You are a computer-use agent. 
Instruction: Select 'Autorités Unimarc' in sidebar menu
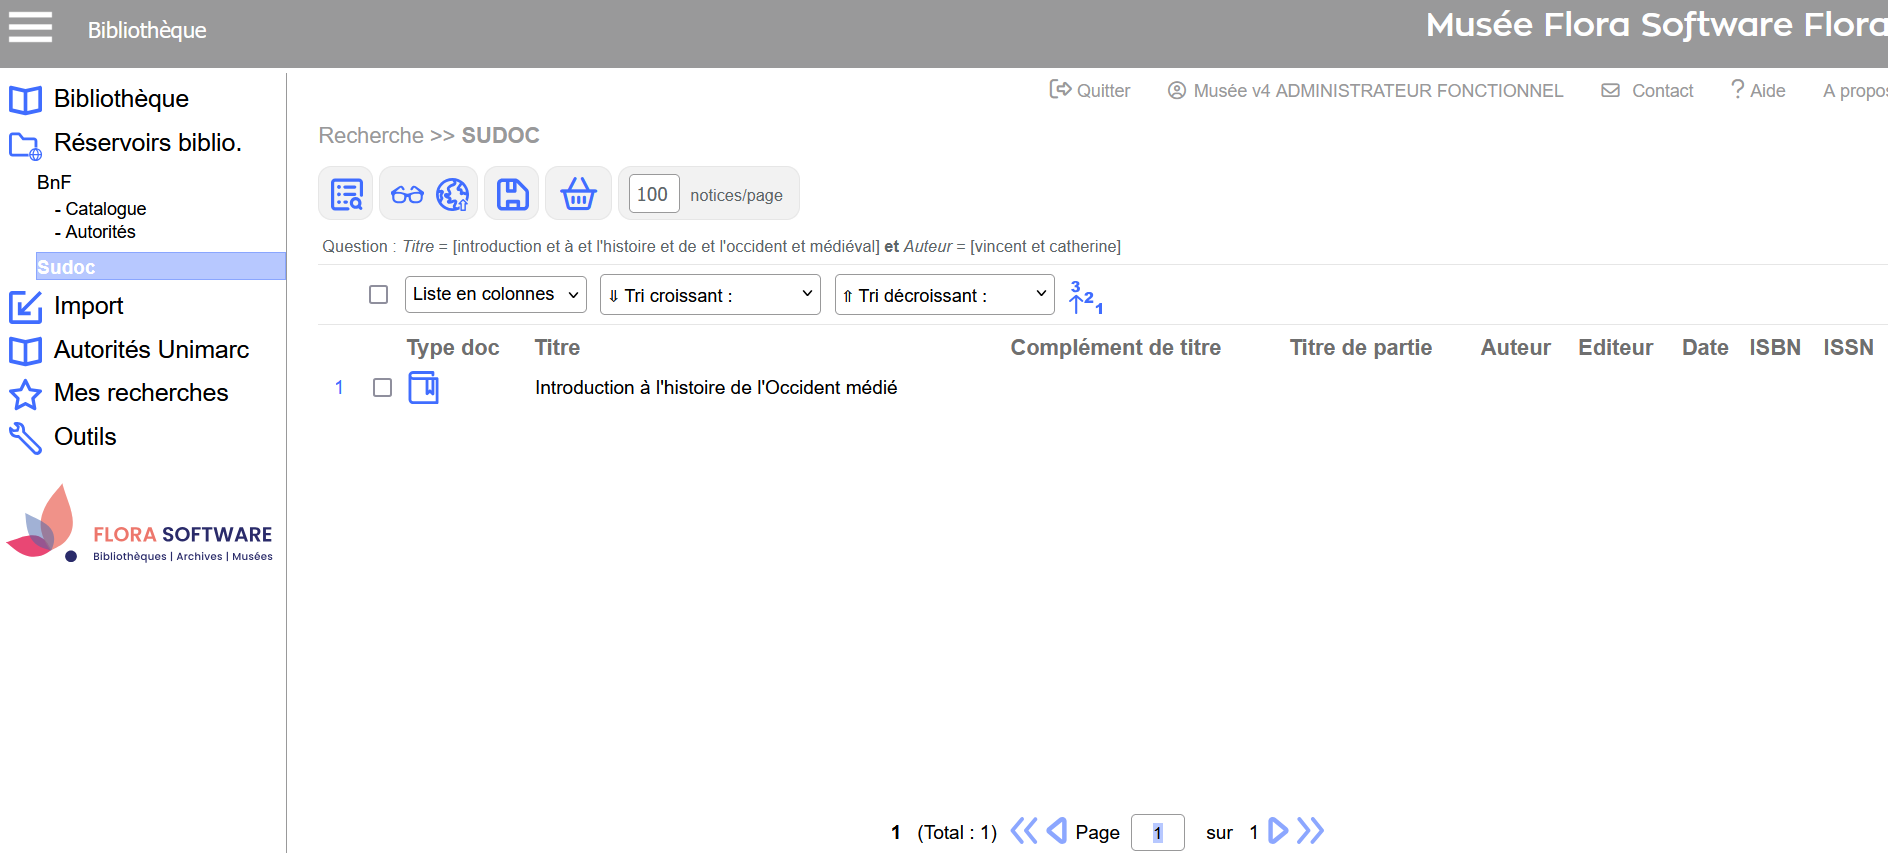click(150, 350)
